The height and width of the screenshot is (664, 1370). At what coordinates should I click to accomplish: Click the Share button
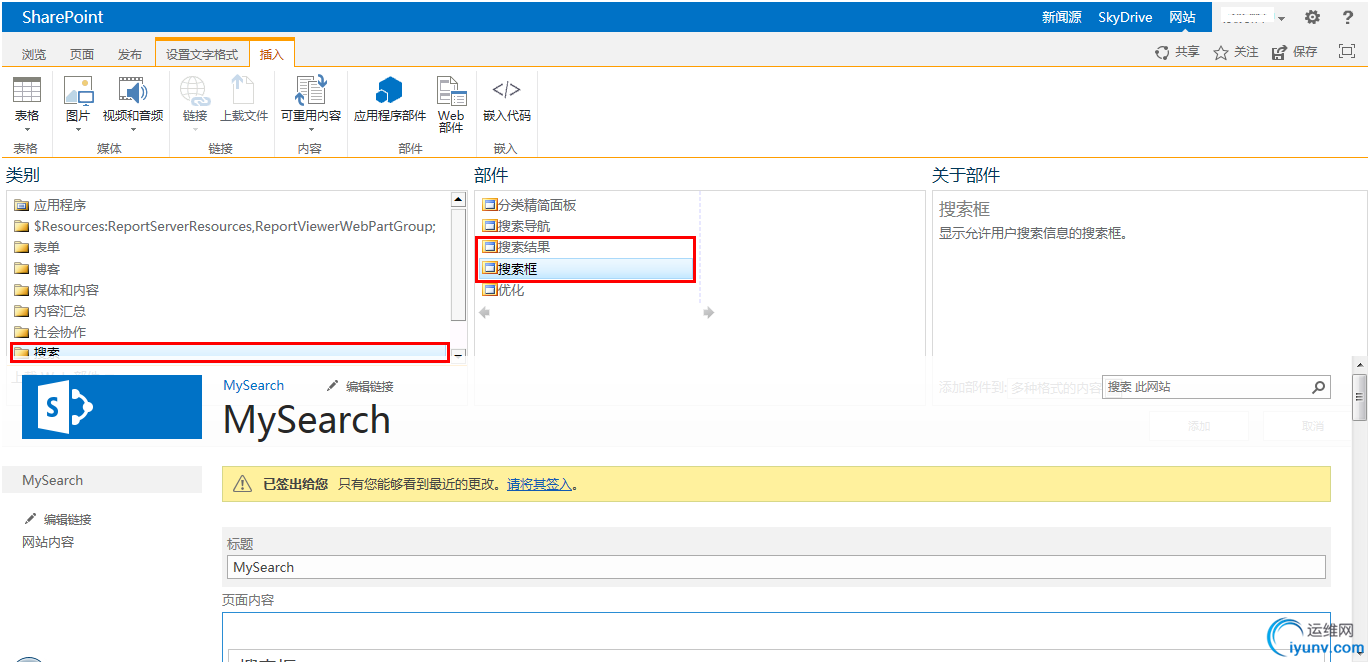click(x=1177, y=52)
